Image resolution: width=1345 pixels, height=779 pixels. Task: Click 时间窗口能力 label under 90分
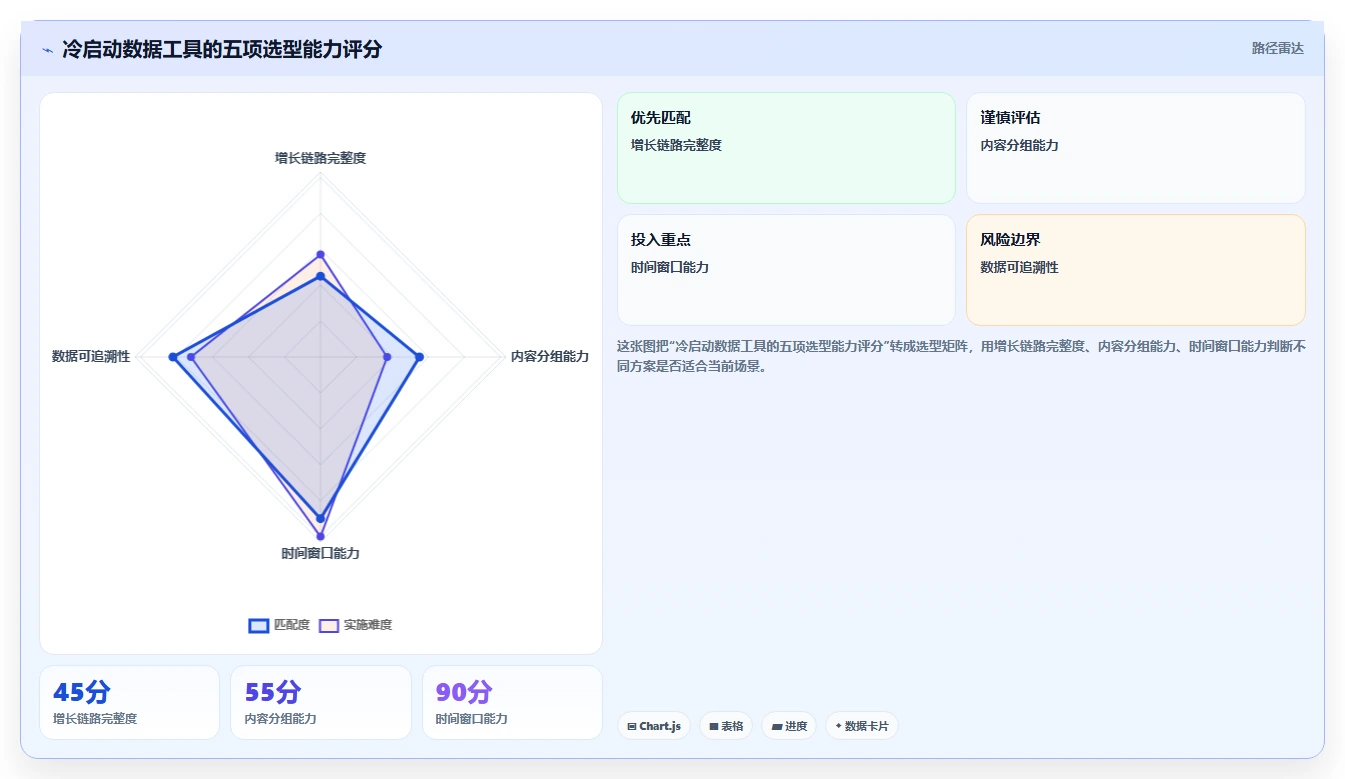pyautogui.click(x=472, y=718)
